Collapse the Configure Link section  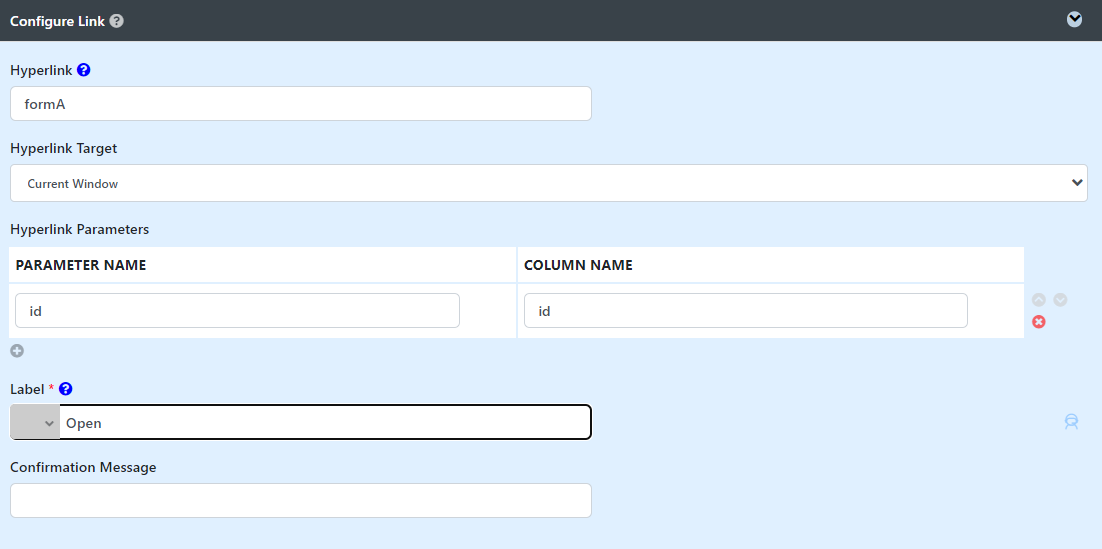pyautogui.click(x=1075, y=20)
